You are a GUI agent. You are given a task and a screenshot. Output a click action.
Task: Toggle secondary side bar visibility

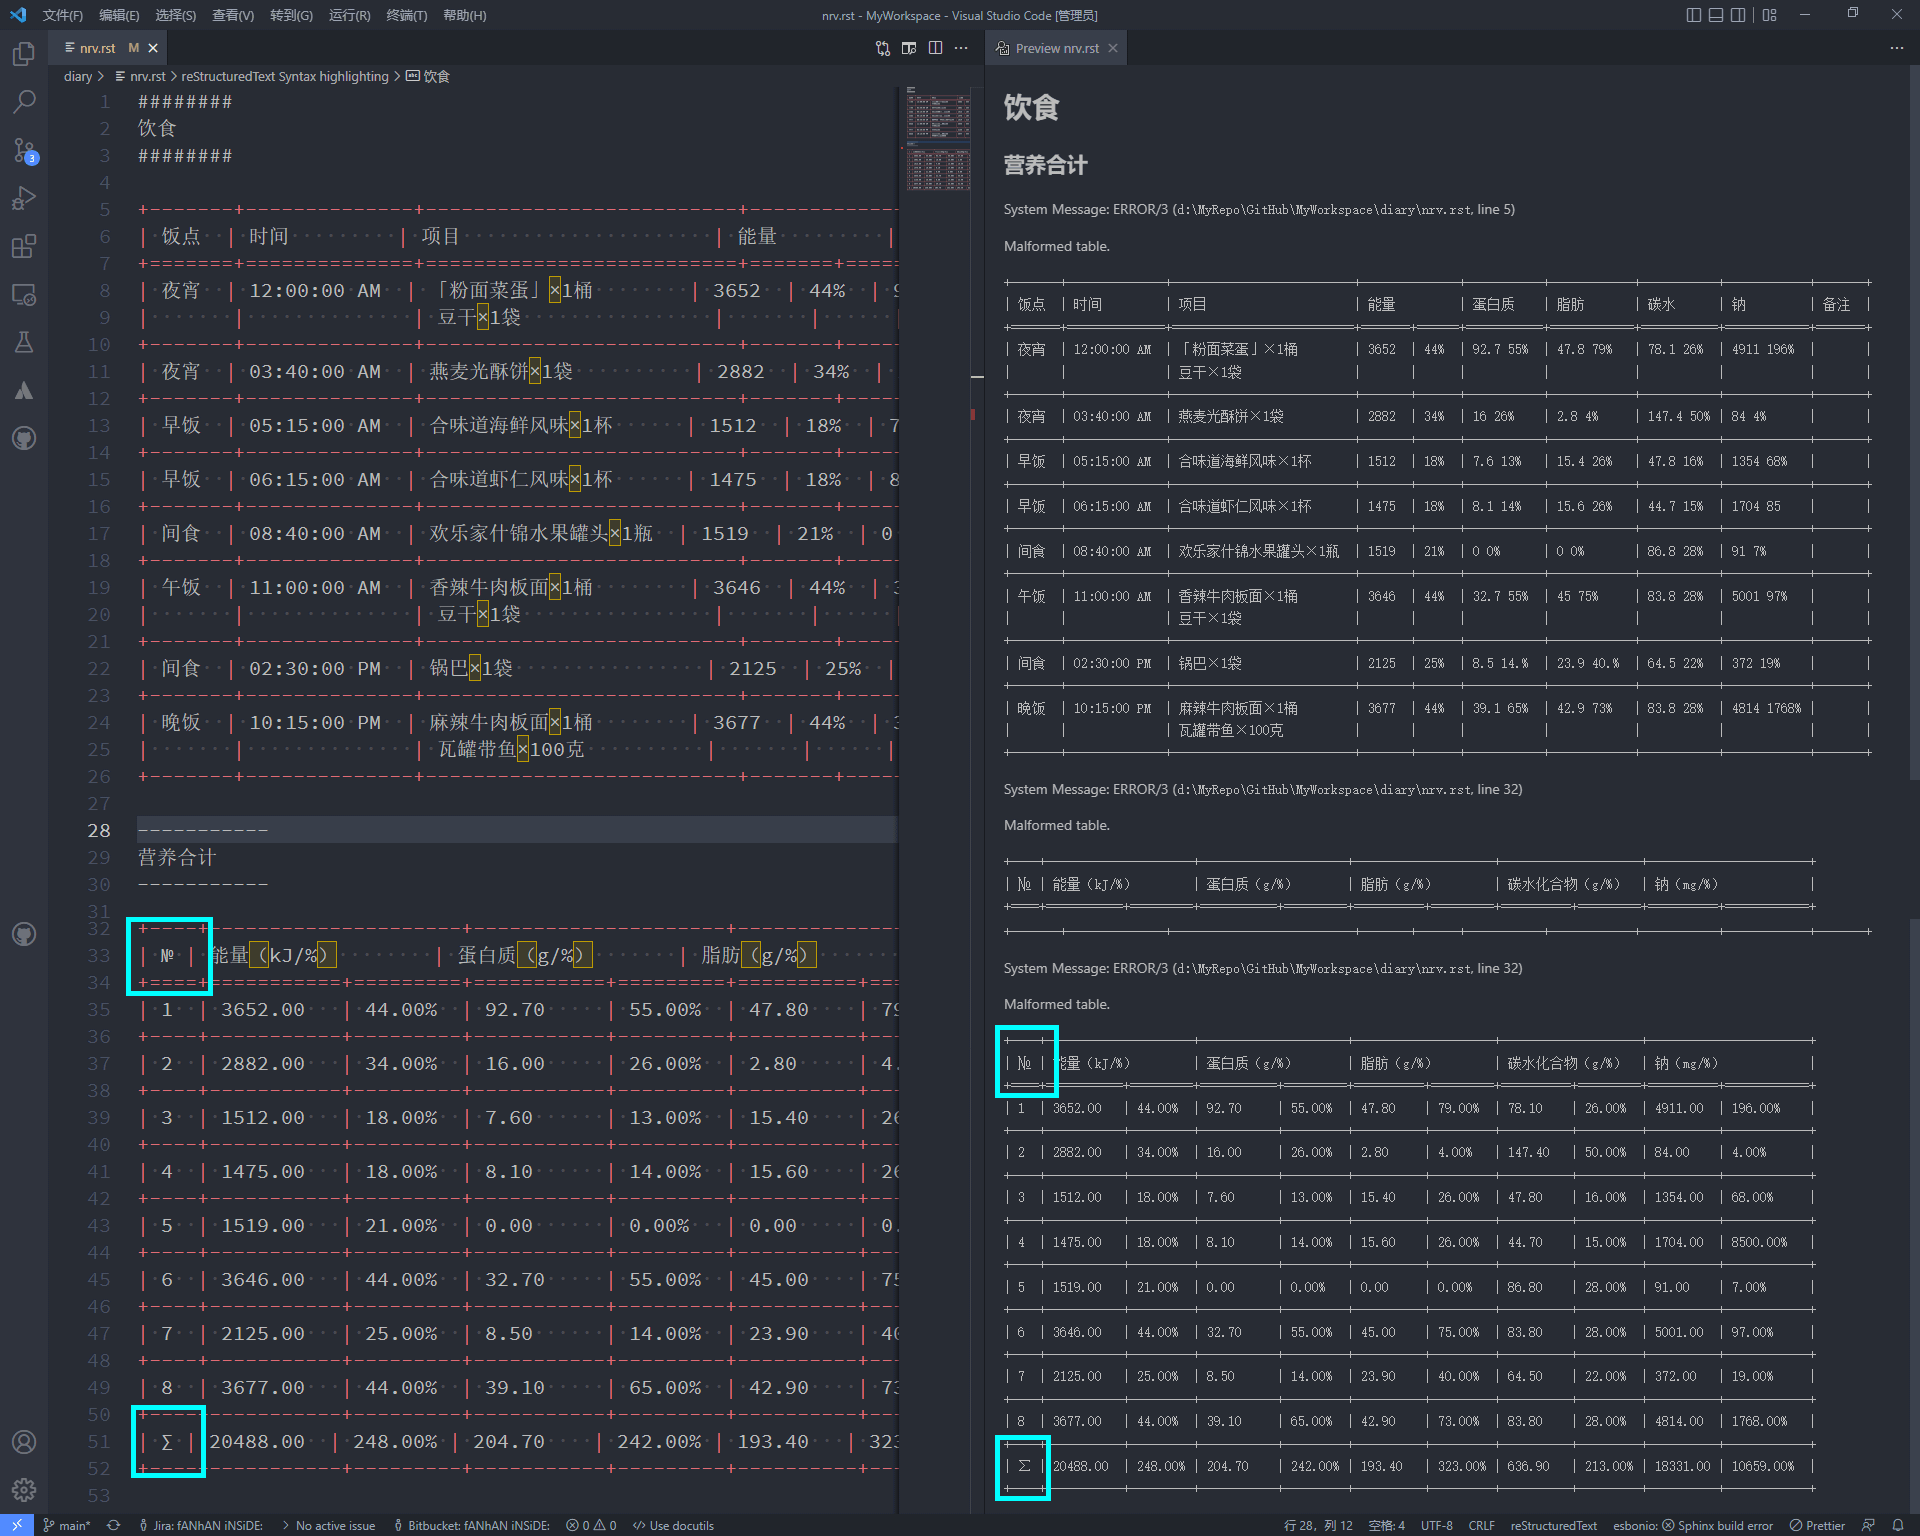coord(1738,15)
